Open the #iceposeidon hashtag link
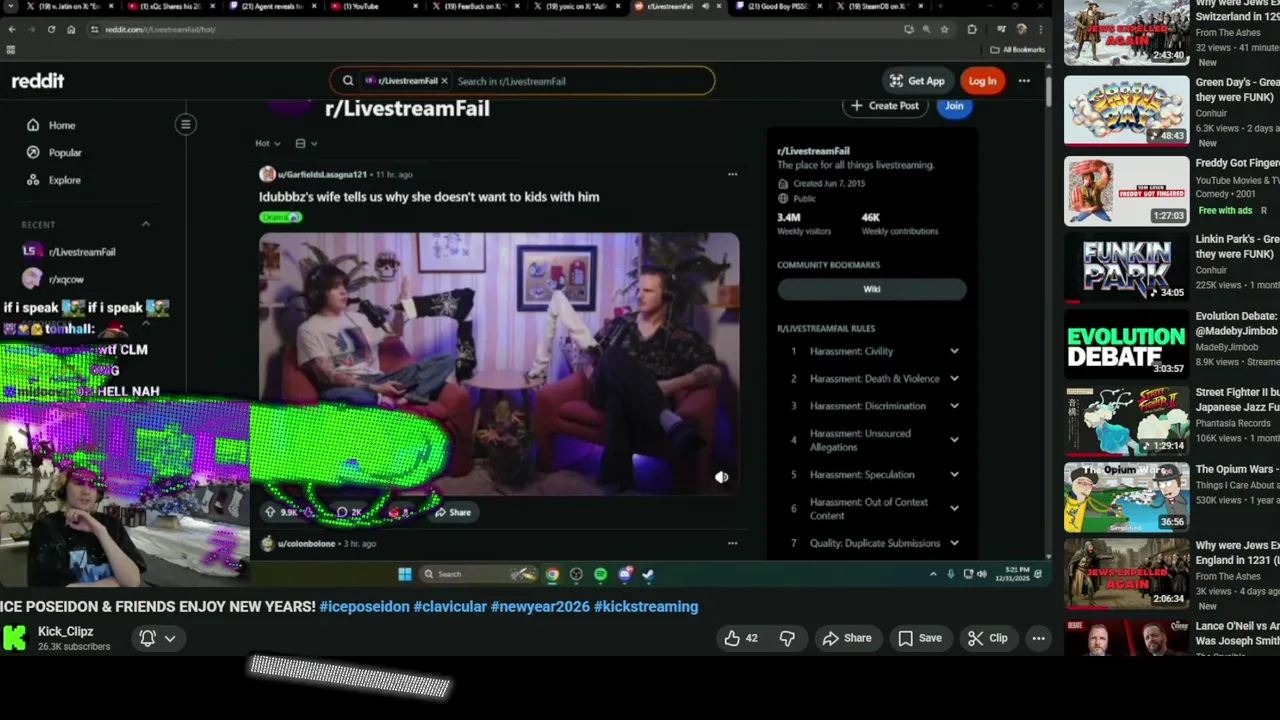The width and height of the screenshot is (1280, 720). 364,606
